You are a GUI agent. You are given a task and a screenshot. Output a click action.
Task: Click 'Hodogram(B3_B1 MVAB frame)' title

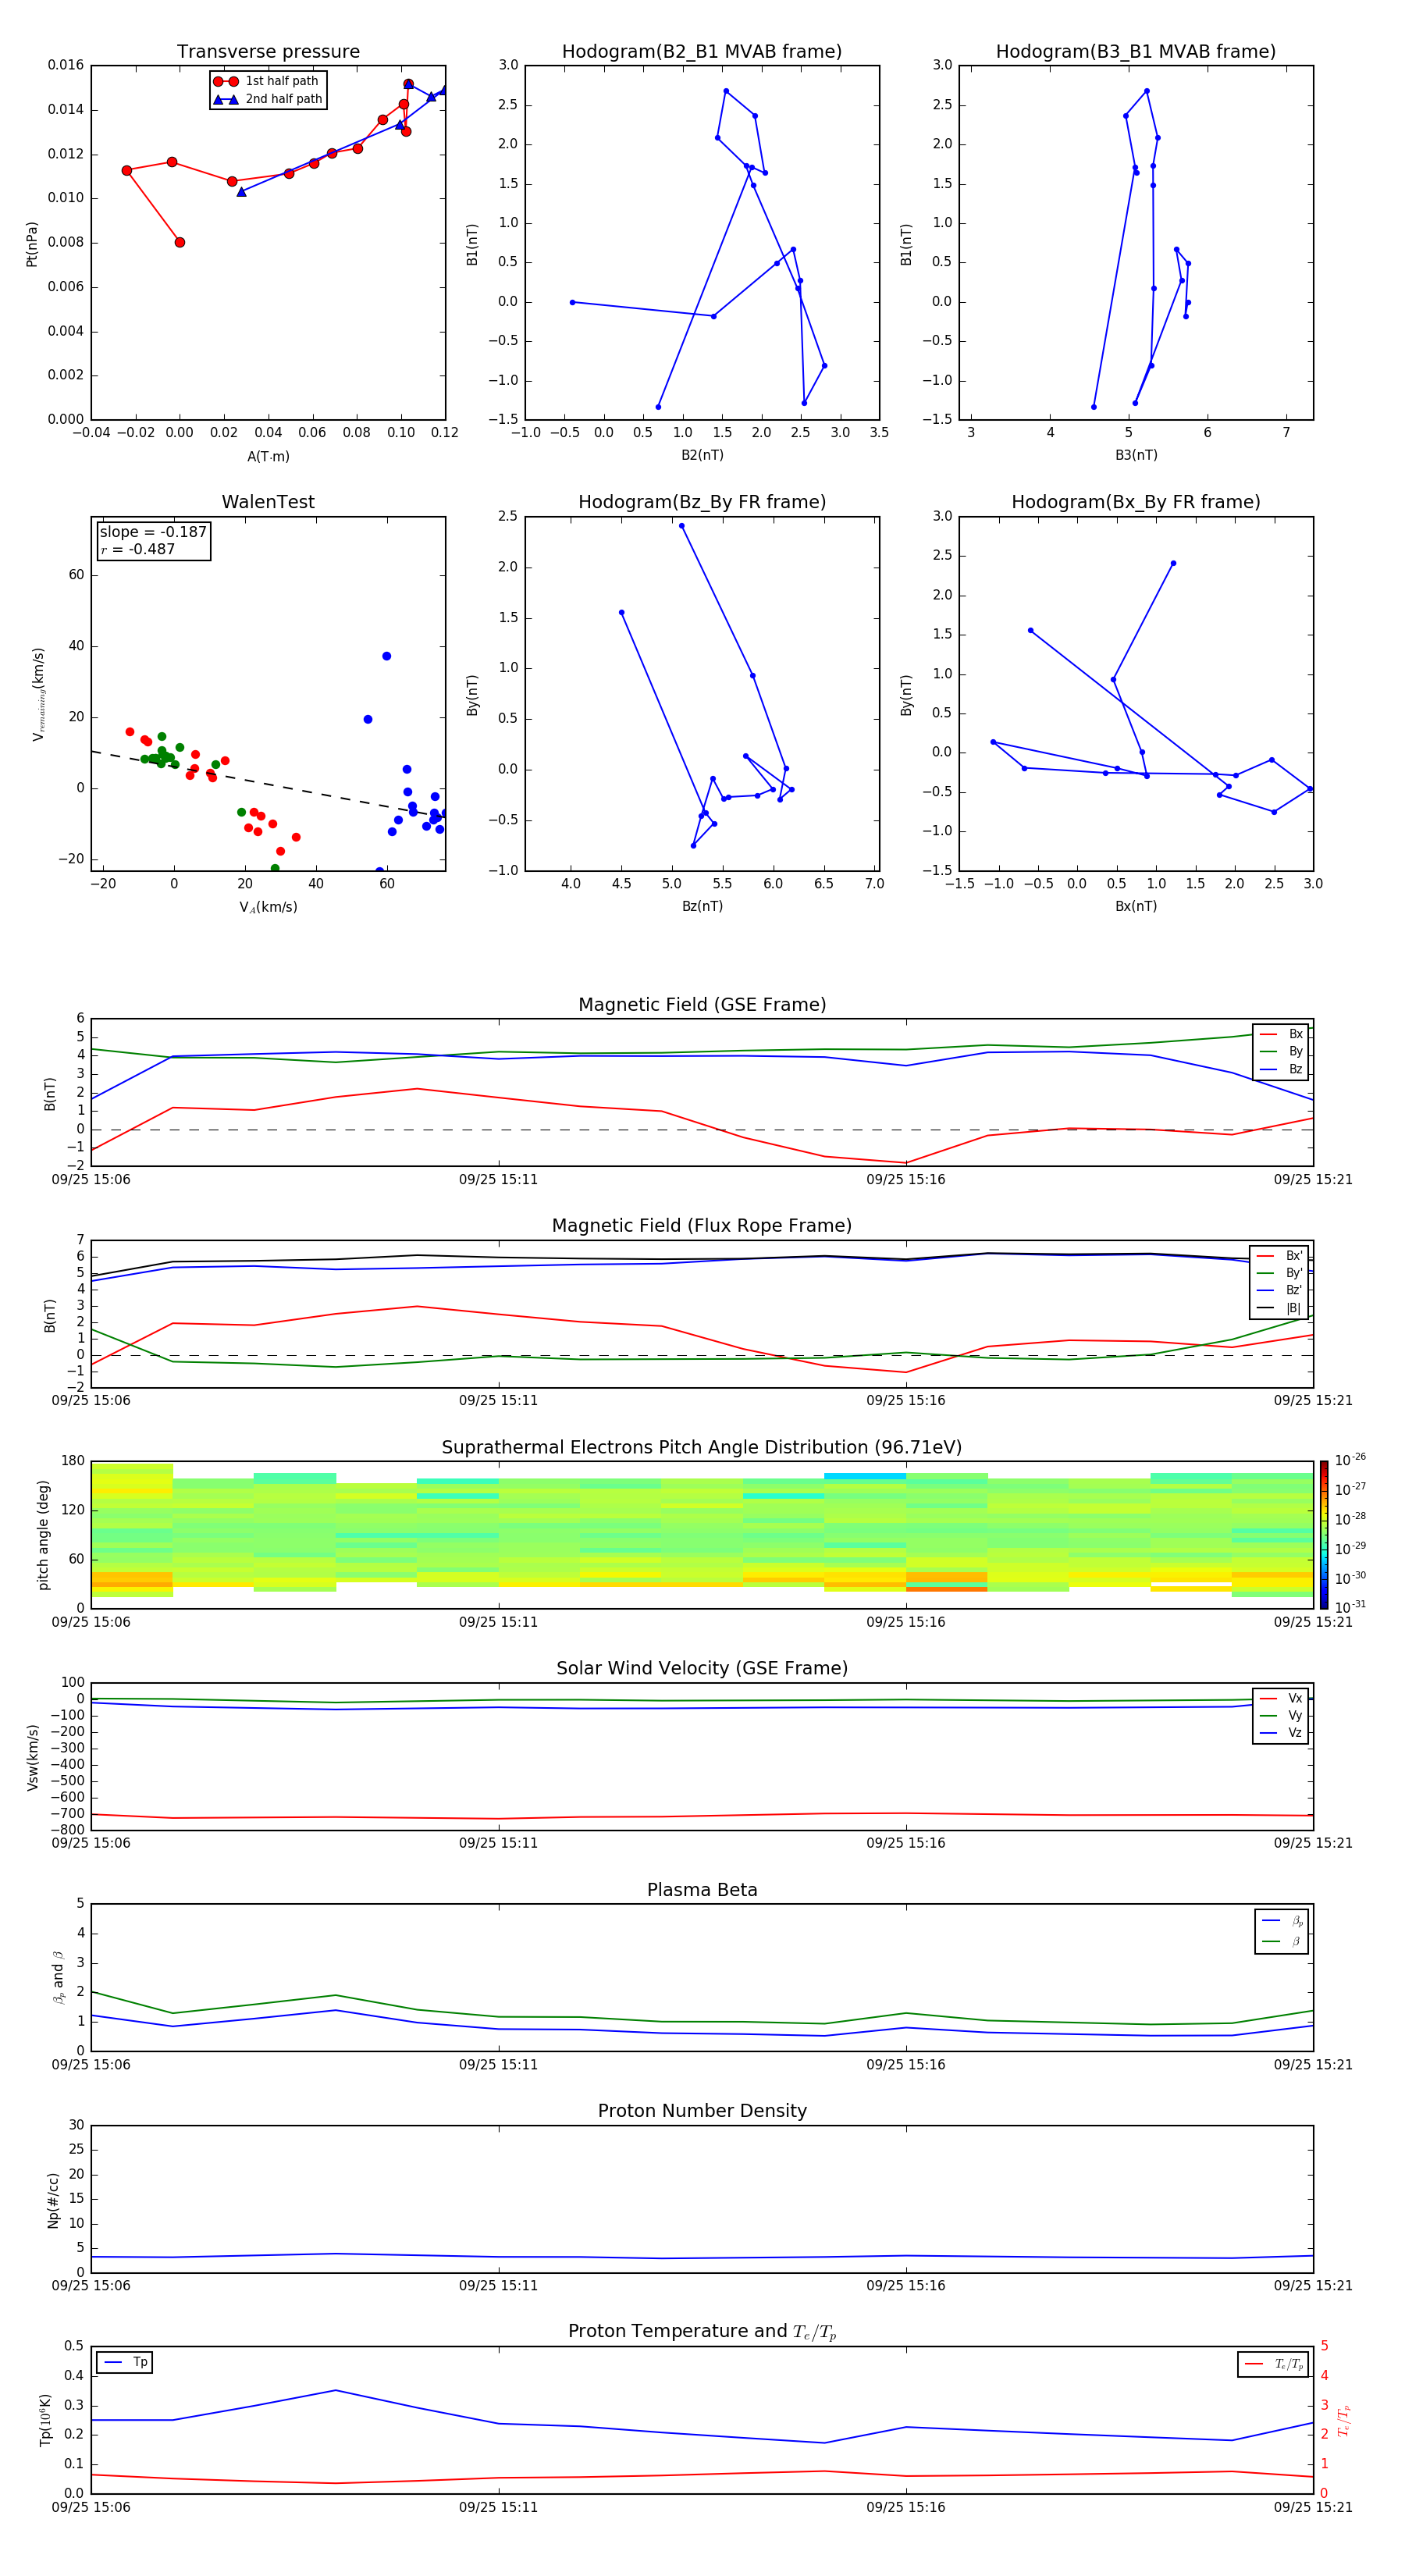coord(1136,51)
